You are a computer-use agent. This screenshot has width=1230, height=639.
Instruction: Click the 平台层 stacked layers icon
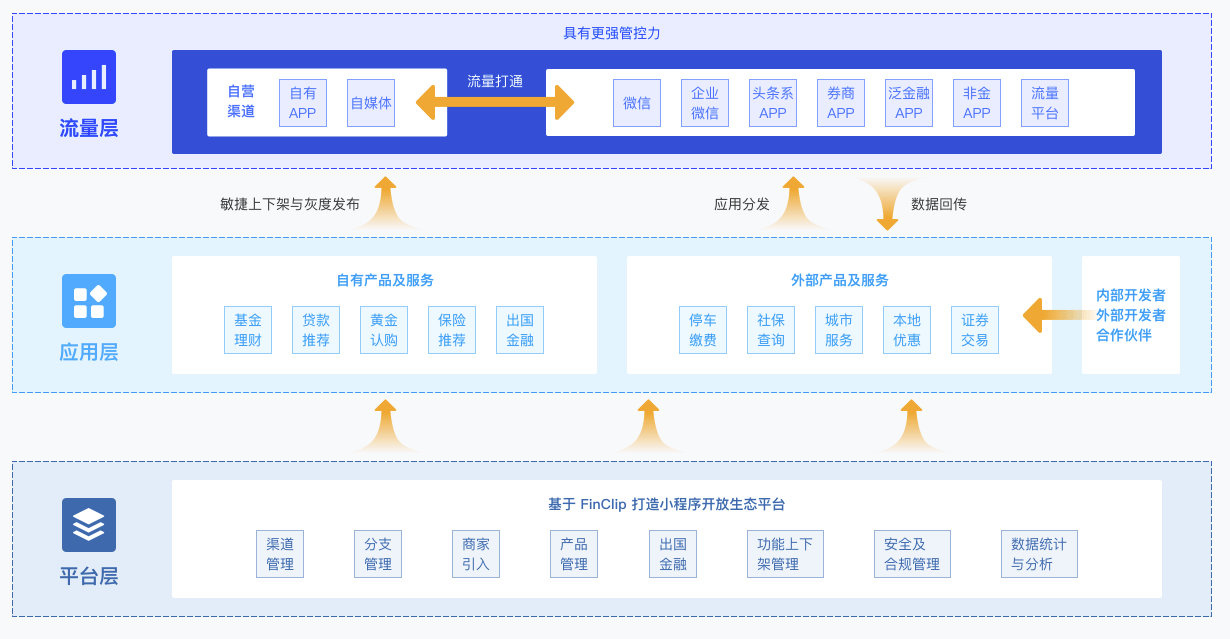tap(89, 525)
